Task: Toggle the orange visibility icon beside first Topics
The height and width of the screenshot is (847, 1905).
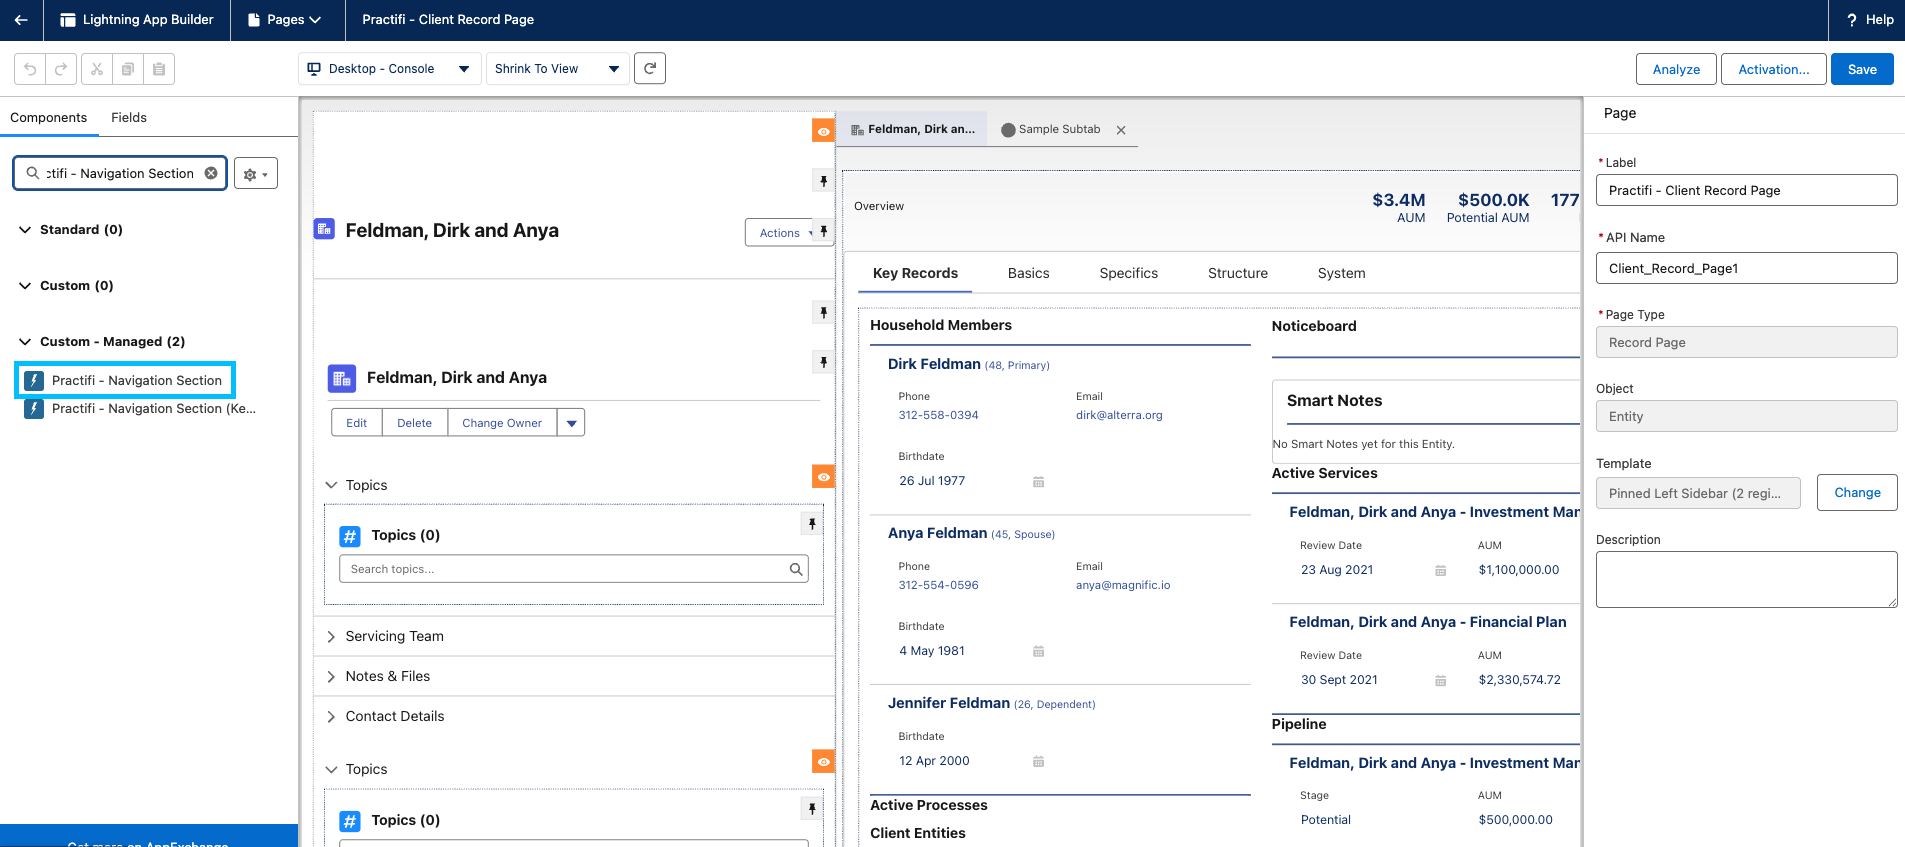Action: pos(823,477)
